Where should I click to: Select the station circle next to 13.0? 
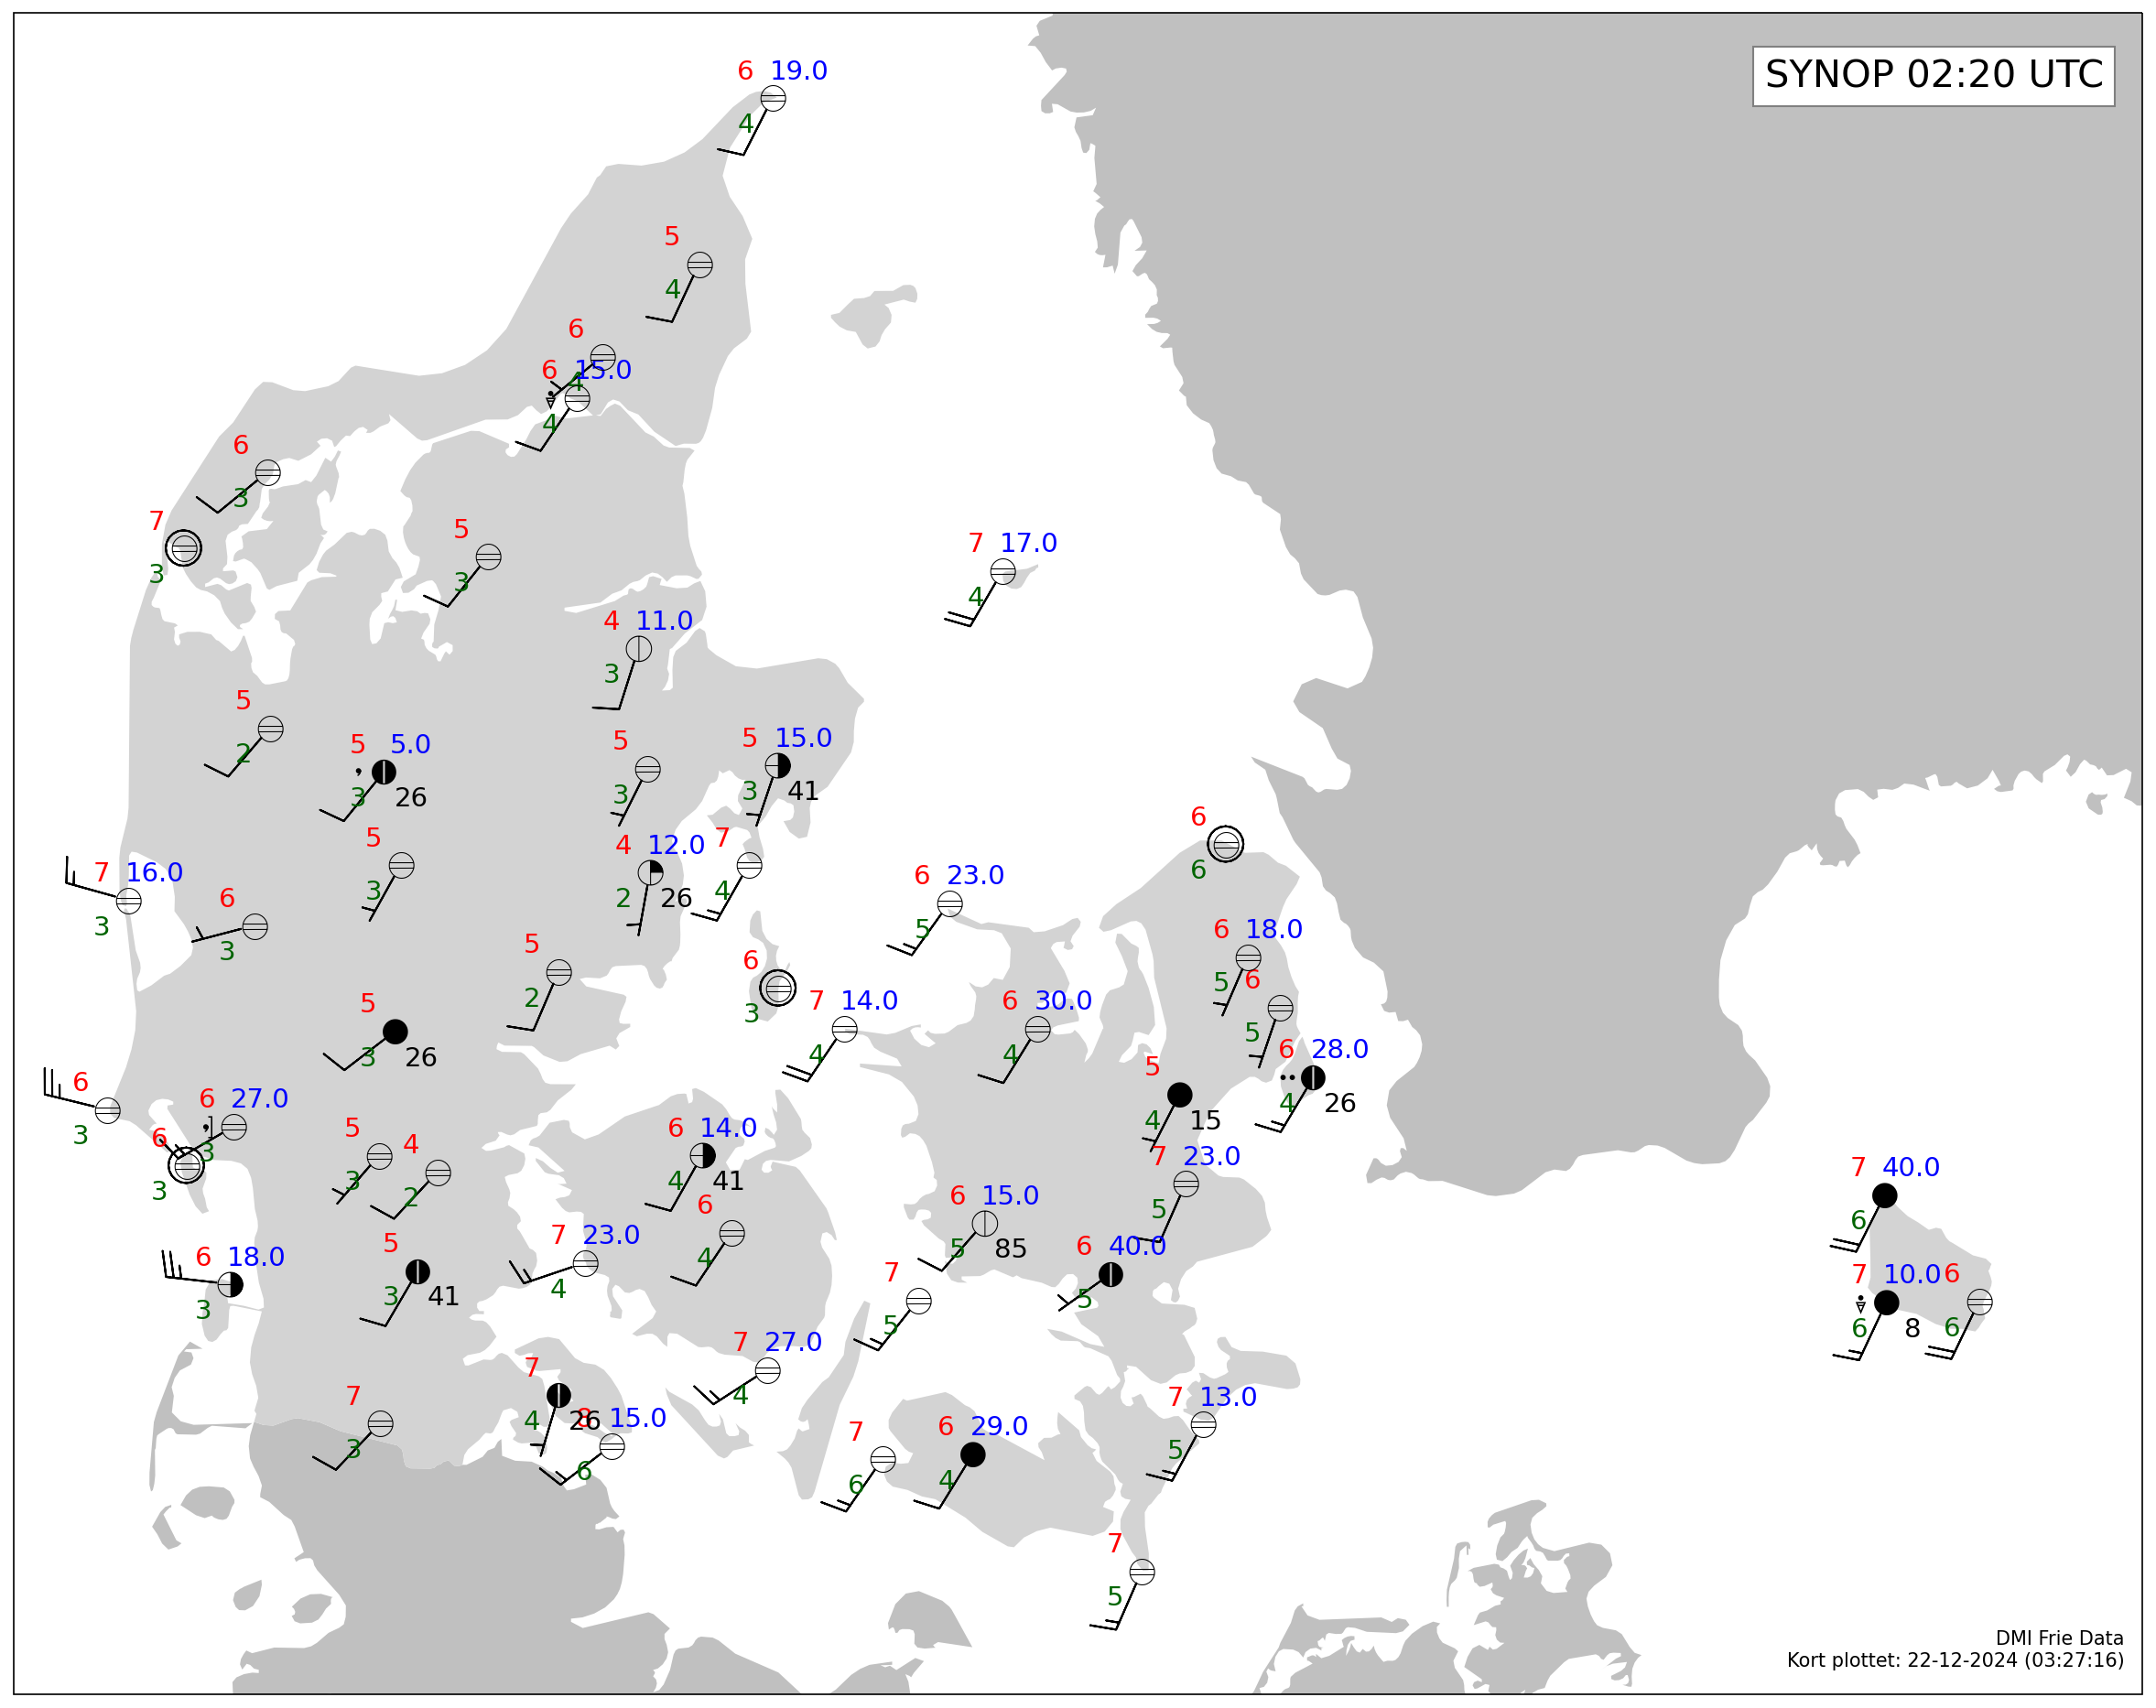[1204, 1425]
